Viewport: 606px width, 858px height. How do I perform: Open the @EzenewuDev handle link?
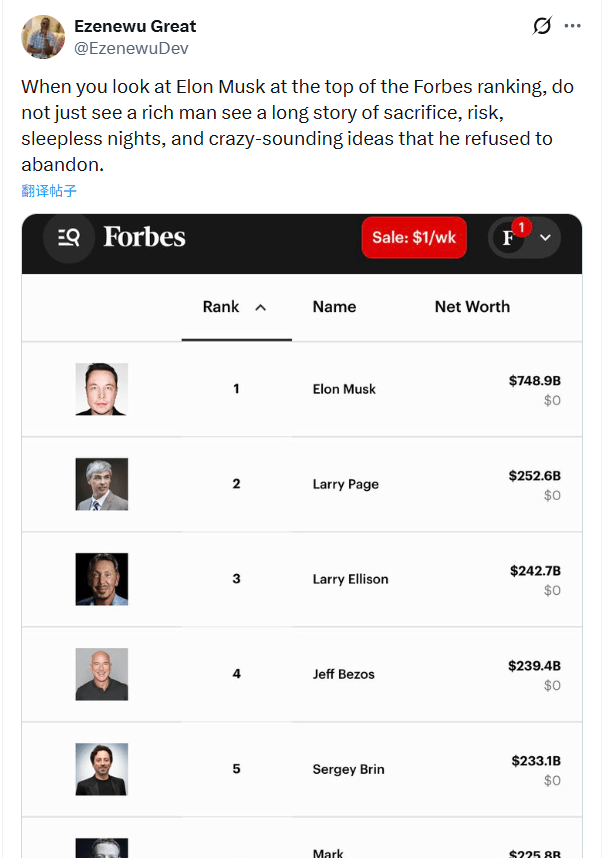[131, 48]
